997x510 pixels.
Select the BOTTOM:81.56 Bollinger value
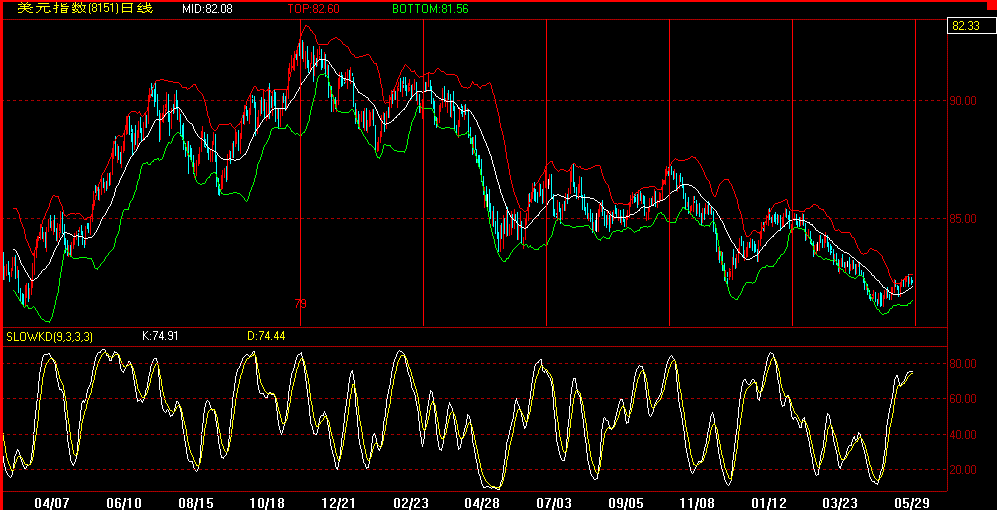tap(430, 9)
